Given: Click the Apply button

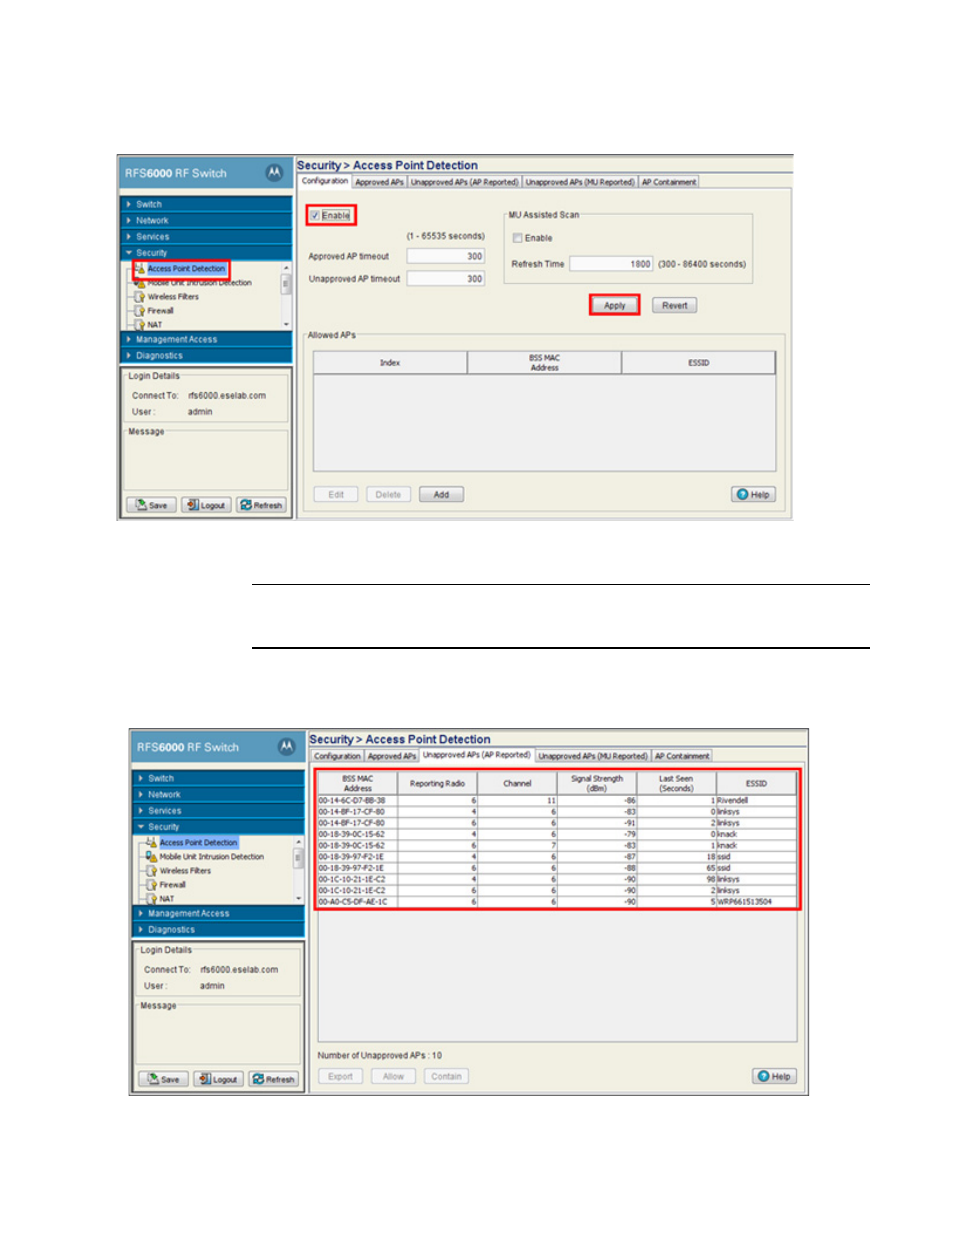Looking at the screenshot, I should [614, 305].
